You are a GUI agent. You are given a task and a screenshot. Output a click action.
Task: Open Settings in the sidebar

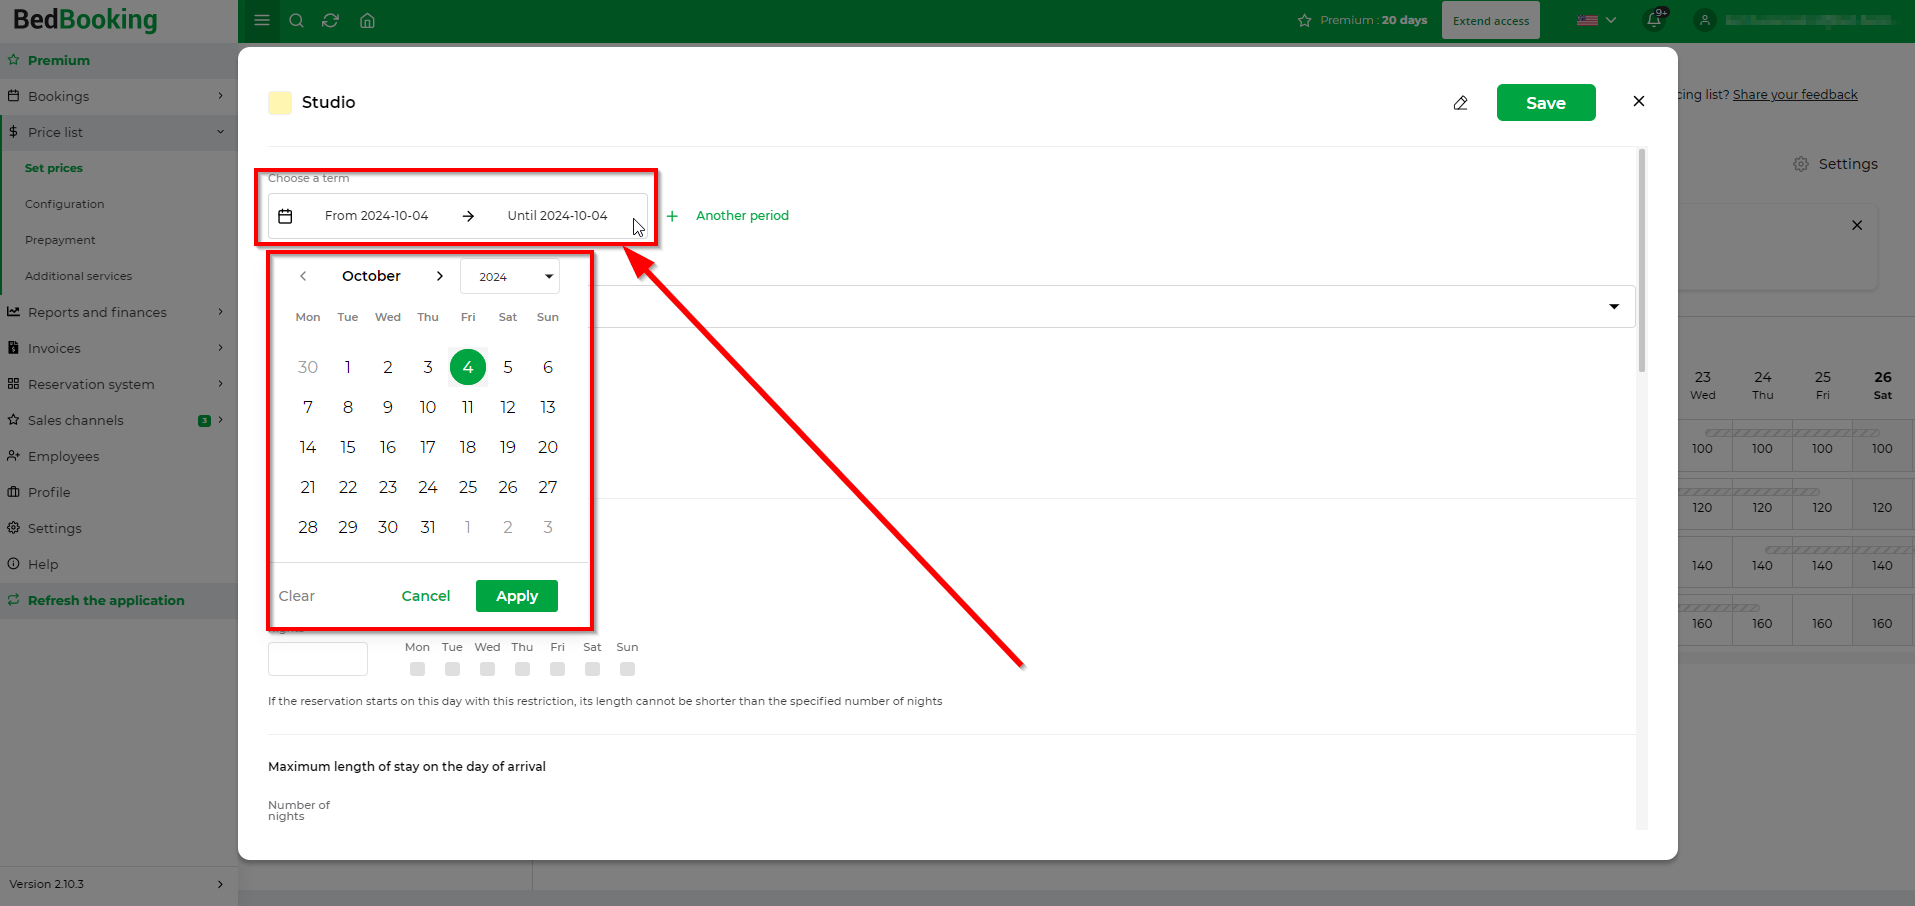[x=118, y=528]
